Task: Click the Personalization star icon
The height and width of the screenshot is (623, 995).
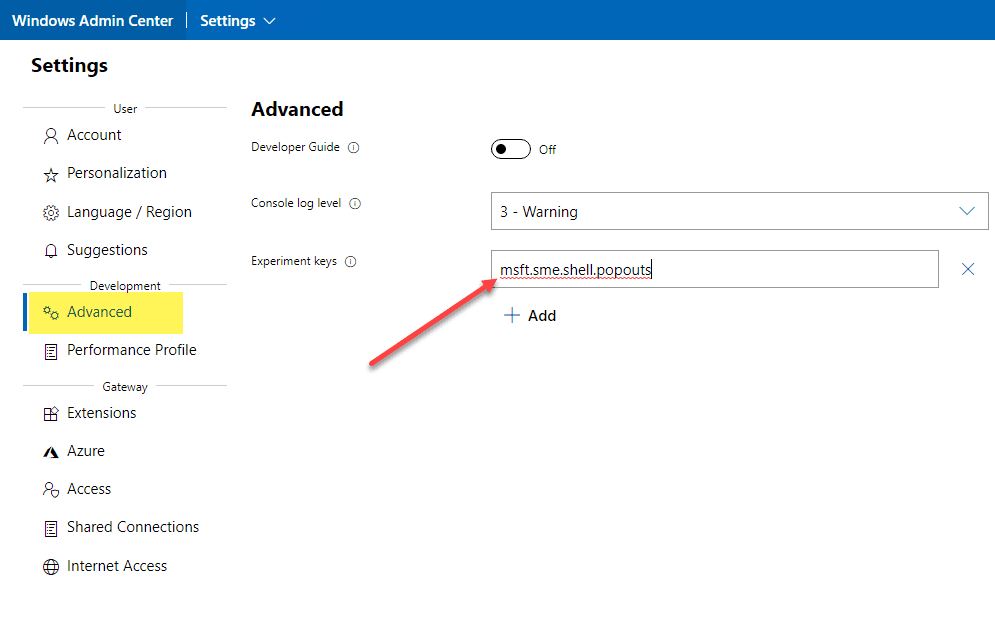Action: click(51, 175)
